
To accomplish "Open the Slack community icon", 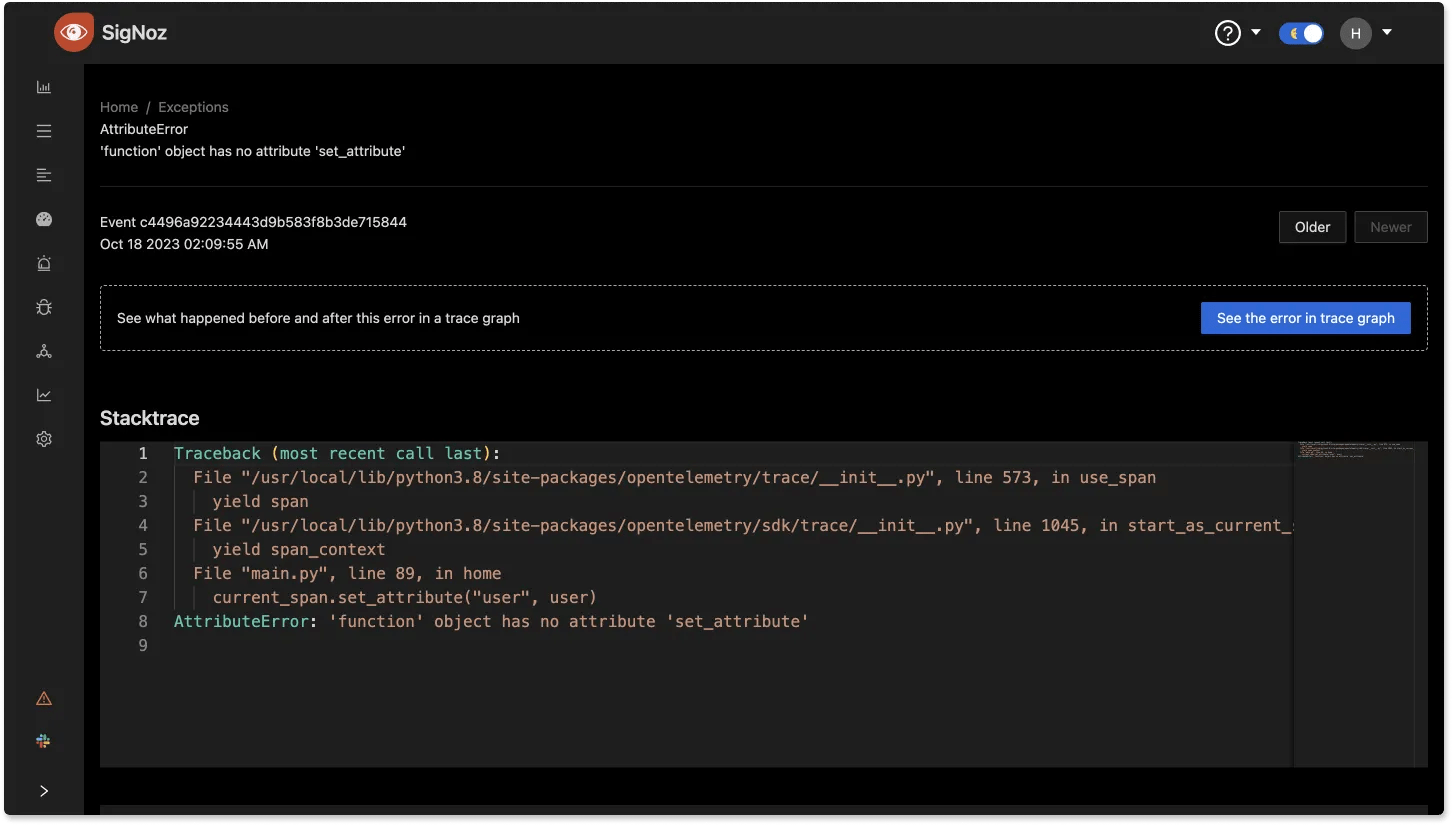I will tap(43, 741).
